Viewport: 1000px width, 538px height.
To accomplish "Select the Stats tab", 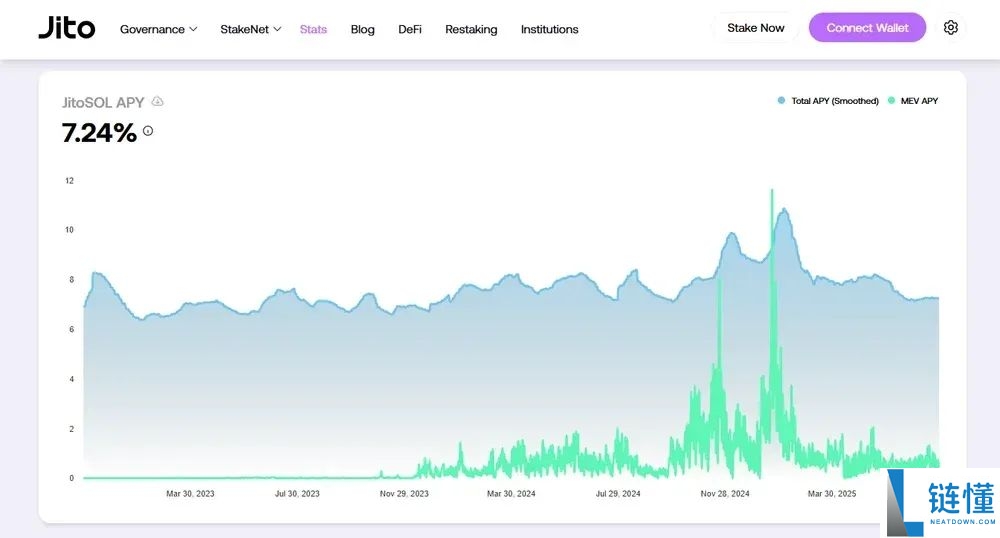I will click(x=313, y=29).
